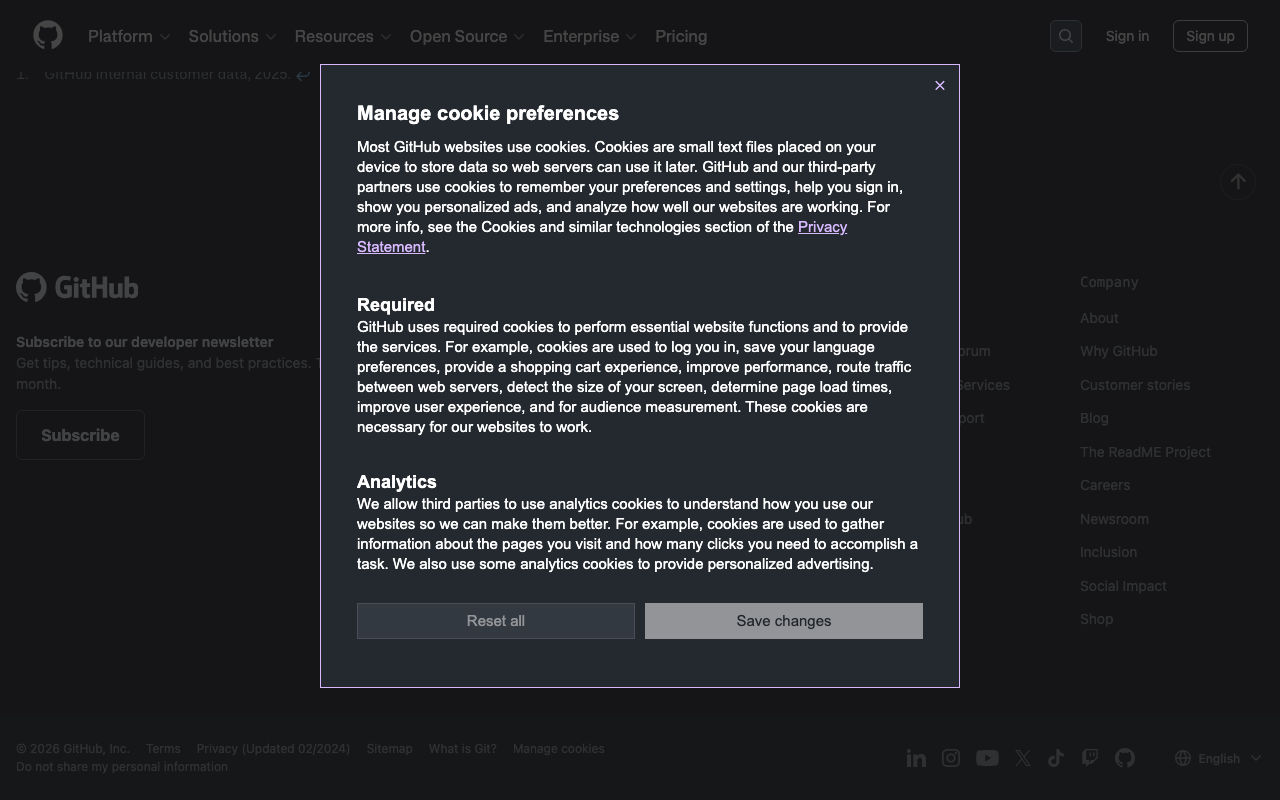Click the search magnifier icon

tap(1066, 36)
